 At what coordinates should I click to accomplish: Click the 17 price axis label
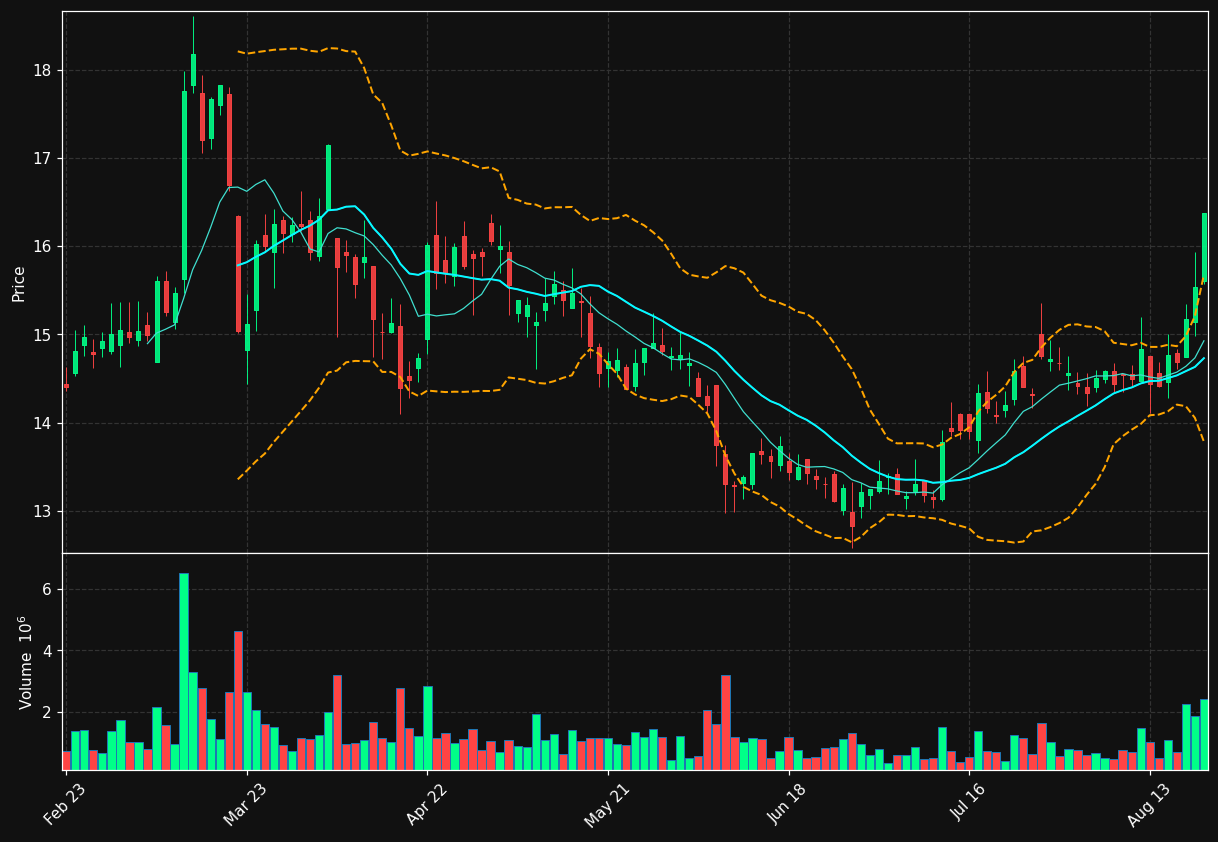43,159
